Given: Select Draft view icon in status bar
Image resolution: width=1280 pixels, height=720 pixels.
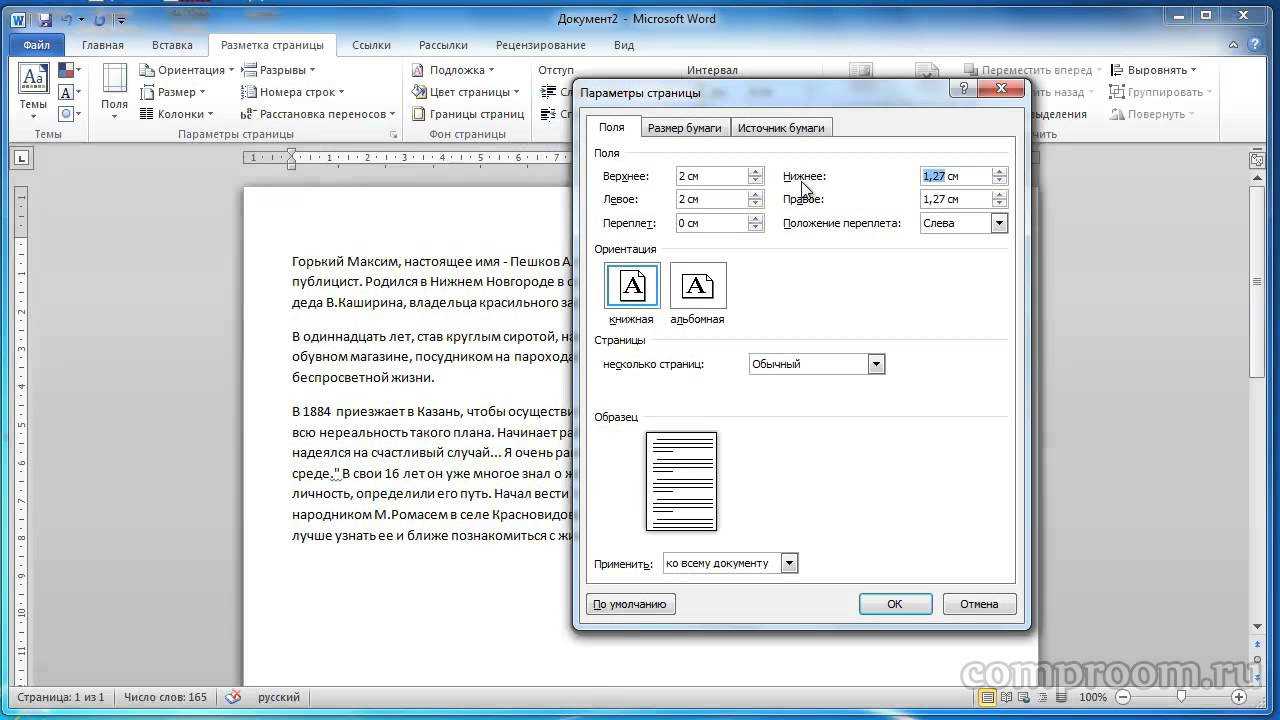Looking at the screenshot, I should tap(1062, 697).
